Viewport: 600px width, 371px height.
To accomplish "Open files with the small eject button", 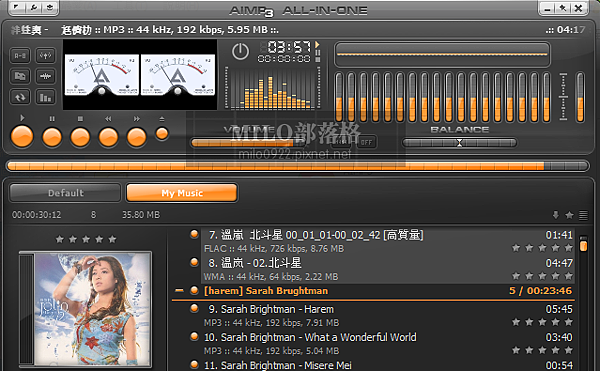I will [162, 133].
